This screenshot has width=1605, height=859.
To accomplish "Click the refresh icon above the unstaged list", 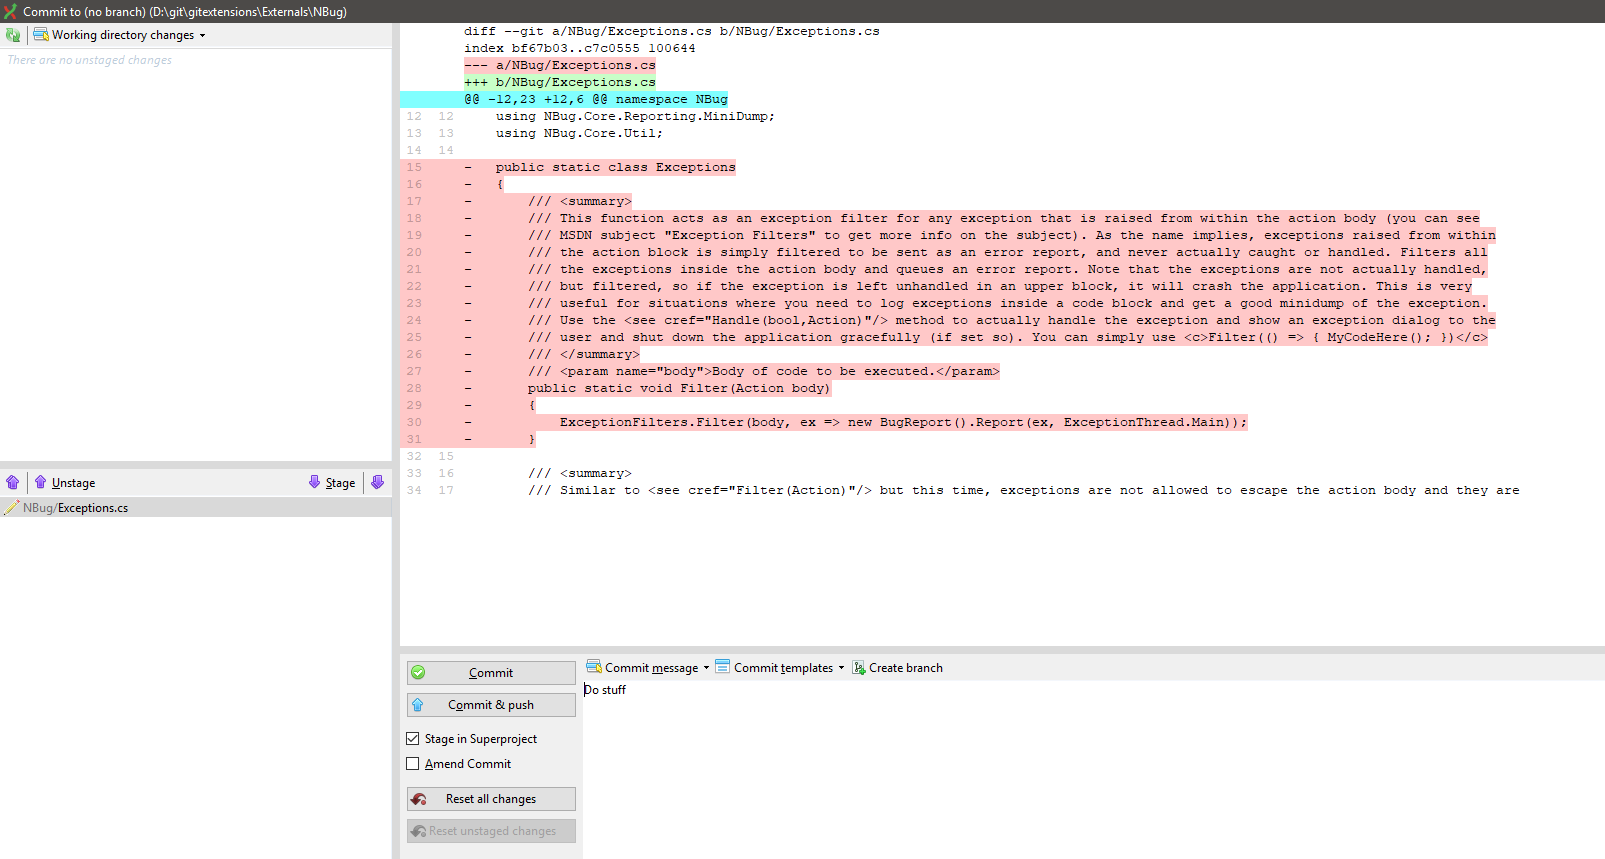I will tap(13, 35).
